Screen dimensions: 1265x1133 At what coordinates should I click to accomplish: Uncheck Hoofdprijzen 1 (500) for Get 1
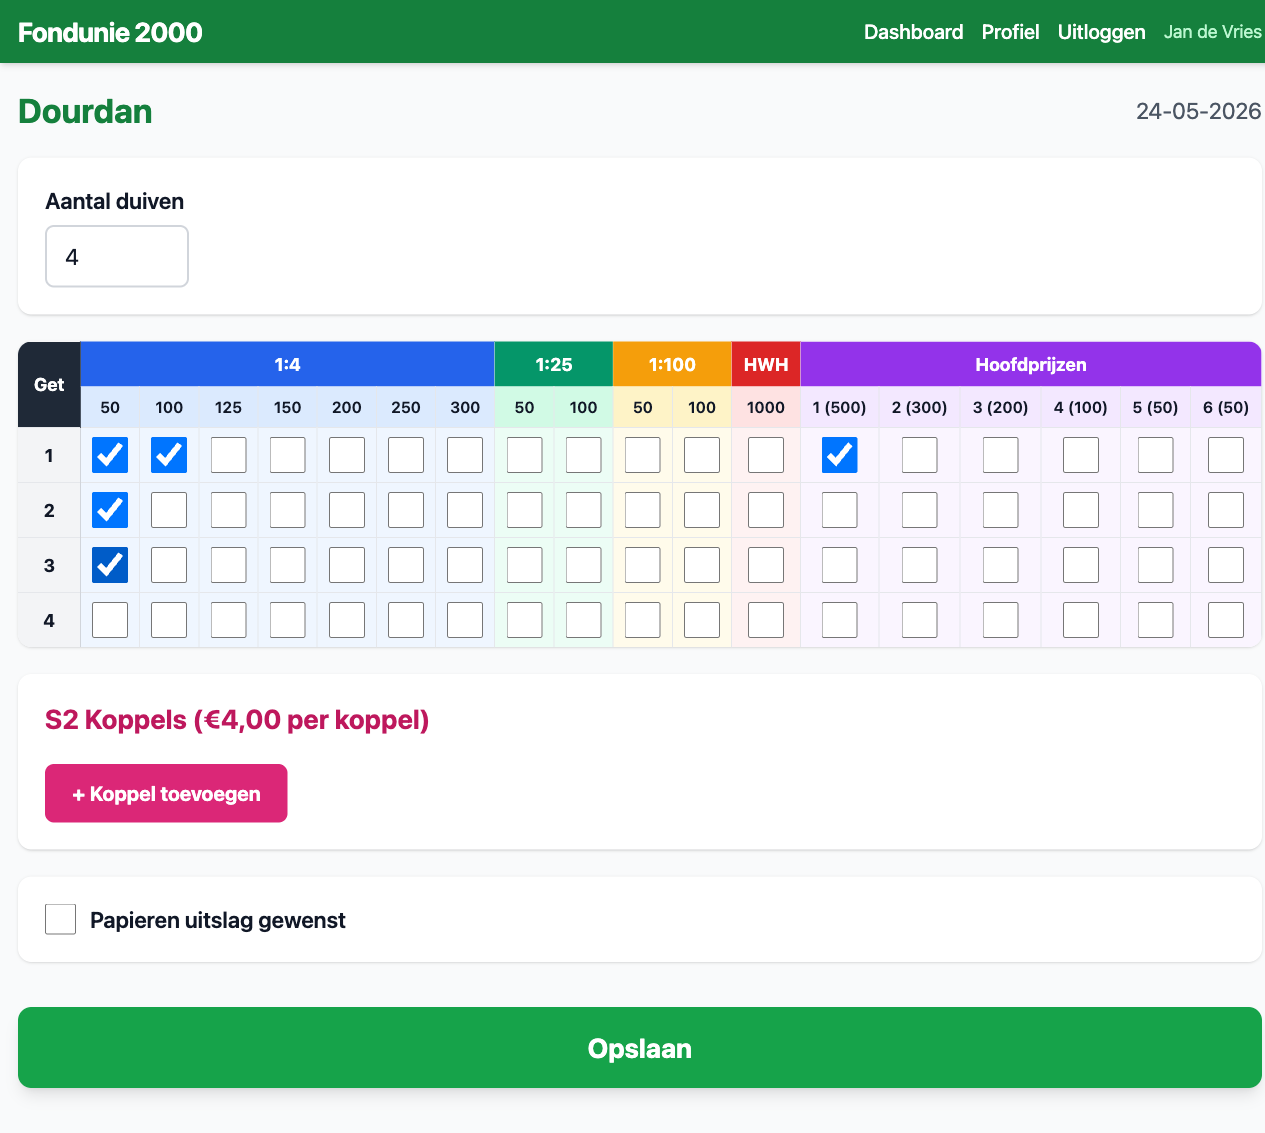(840, 455)
